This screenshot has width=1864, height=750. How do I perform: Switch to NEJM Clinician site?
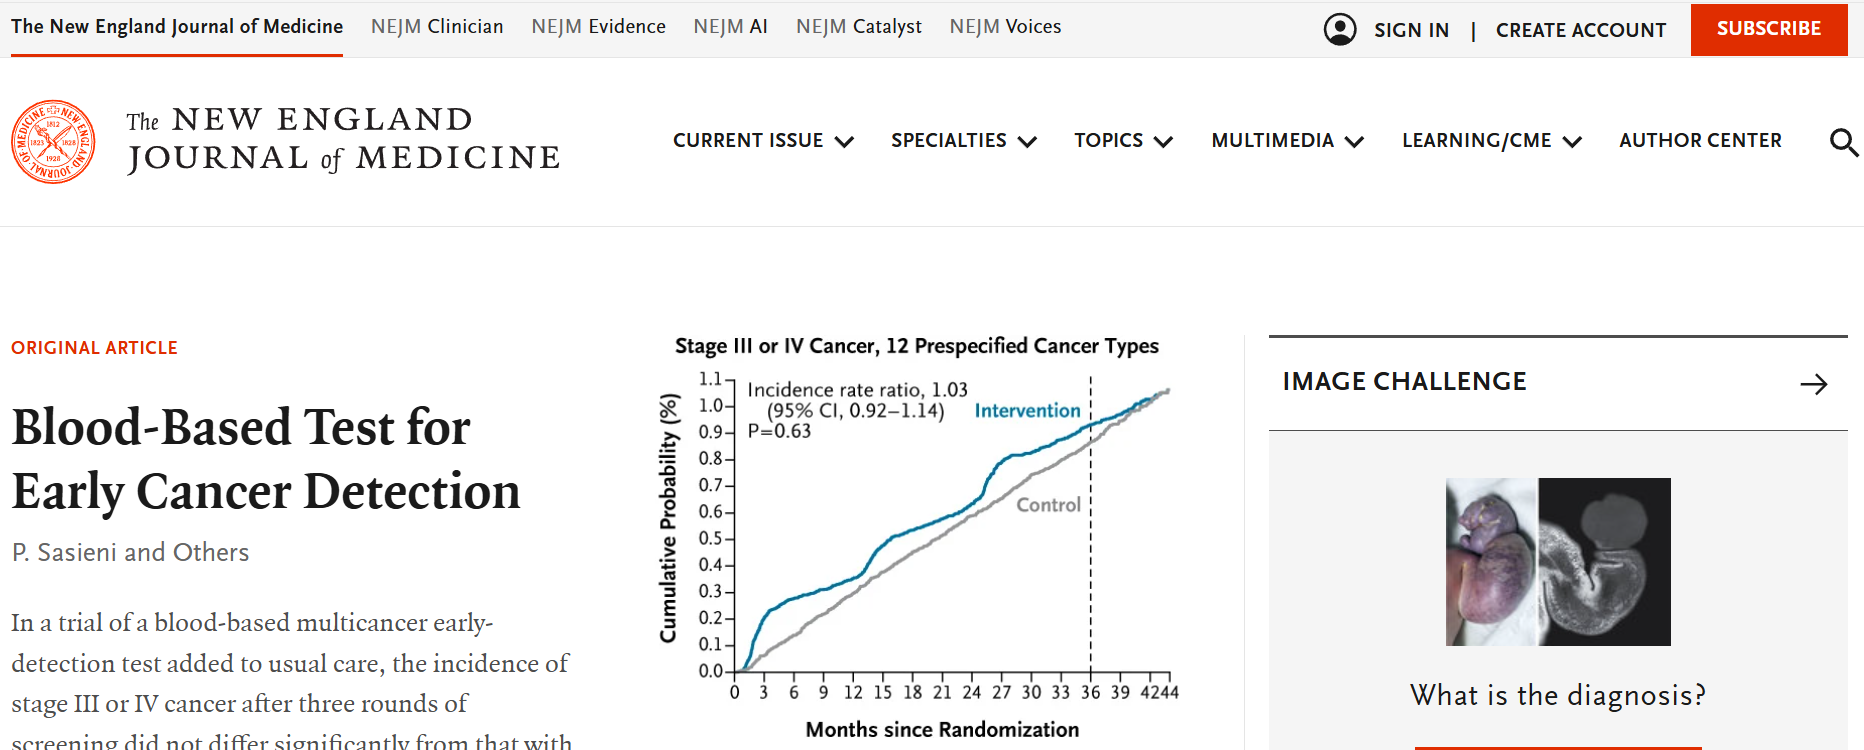[437, 27]
